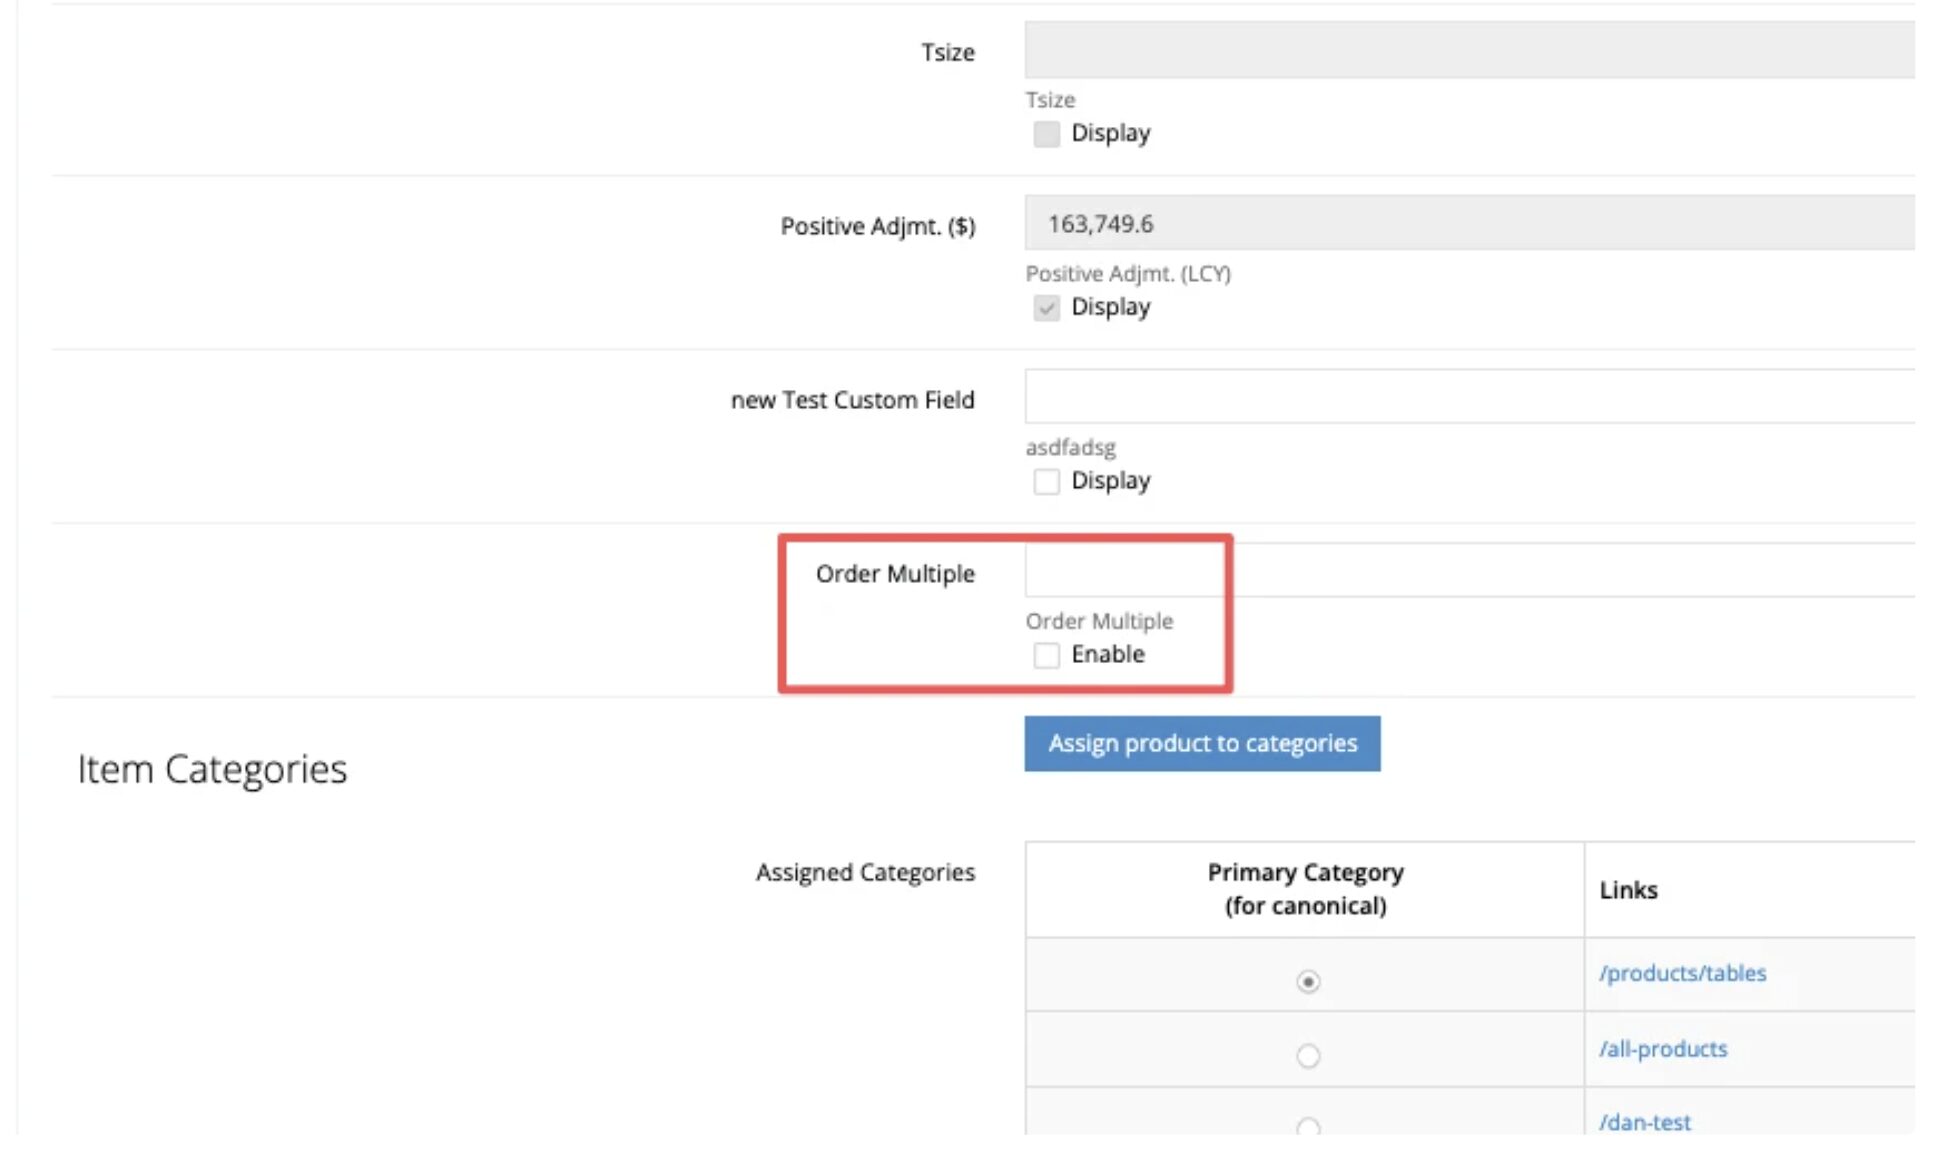The image size is (1944, 1174).
Task: Click the new Test Custom Field label
Action: click(852, 400)
